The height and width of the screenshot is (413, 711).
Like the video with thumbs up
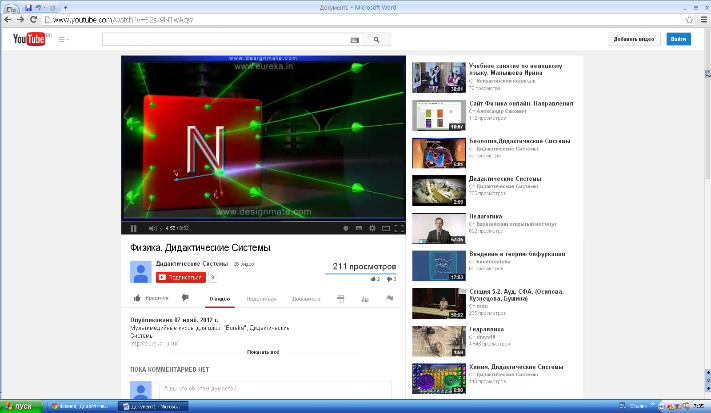coord(137,298)
